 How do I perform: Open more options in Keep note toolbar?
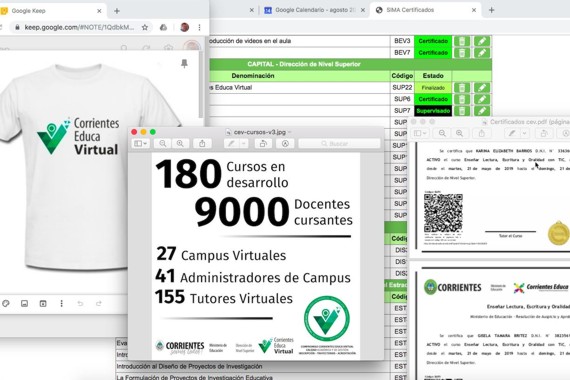61,303
